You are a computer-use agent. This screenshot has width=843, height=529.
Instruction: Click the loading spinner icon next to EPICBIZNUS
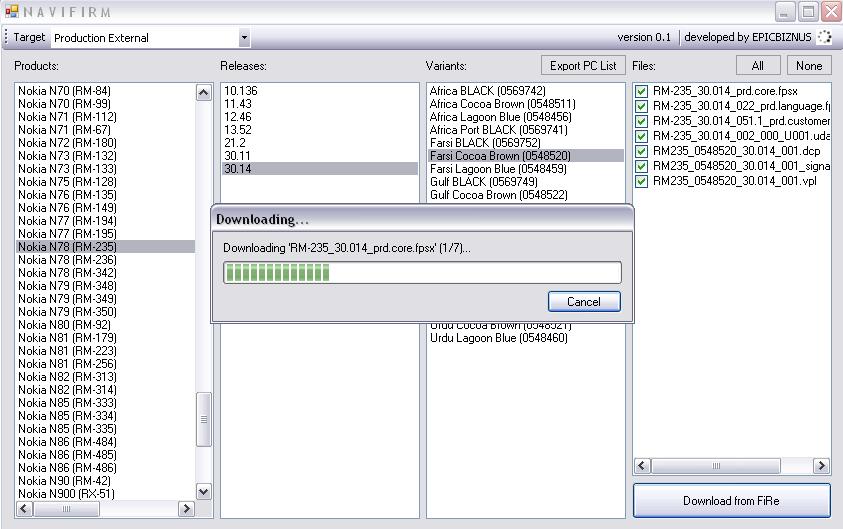pos(824,37)
